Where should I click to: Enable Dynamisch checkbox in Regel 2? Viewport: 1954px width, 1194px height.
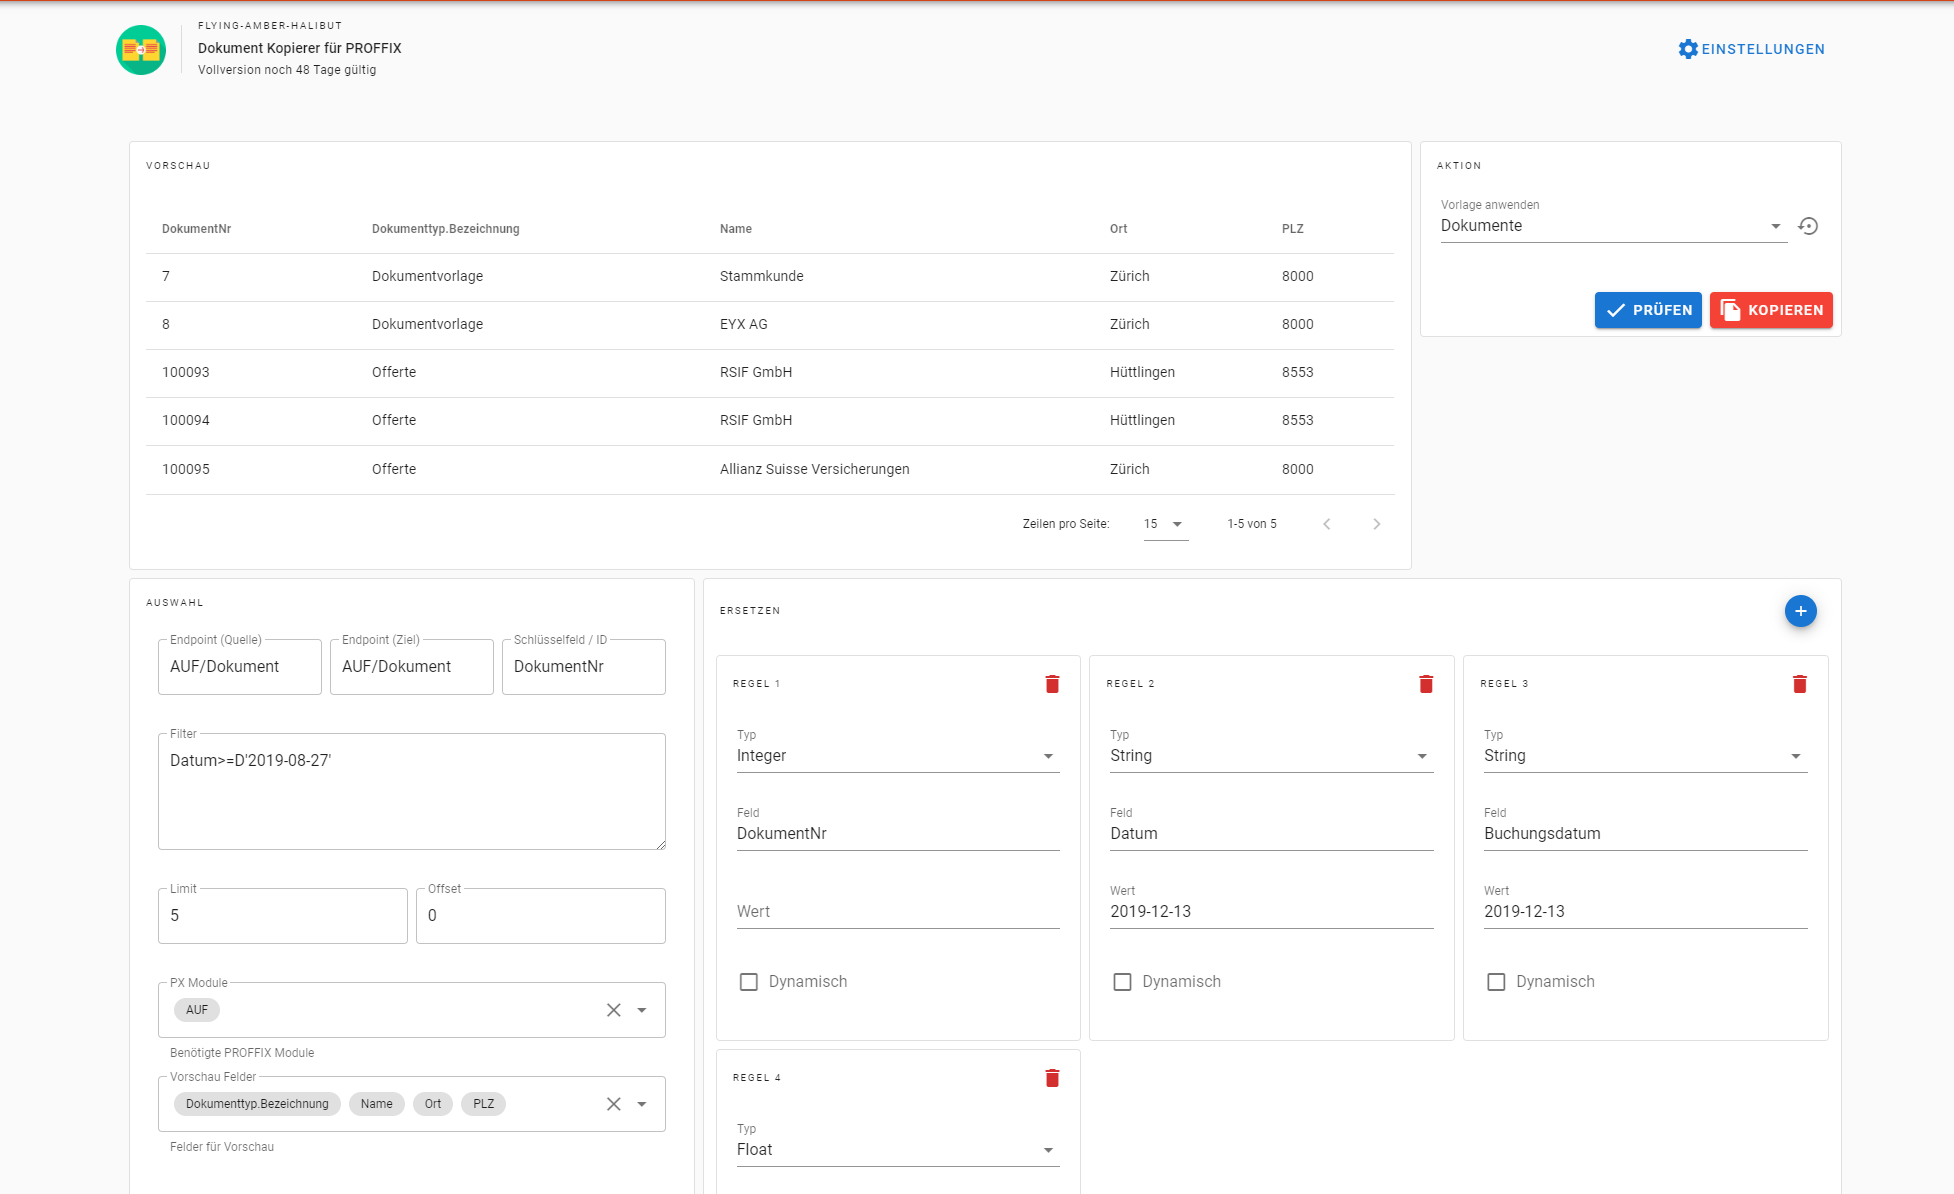[1122, 982]
